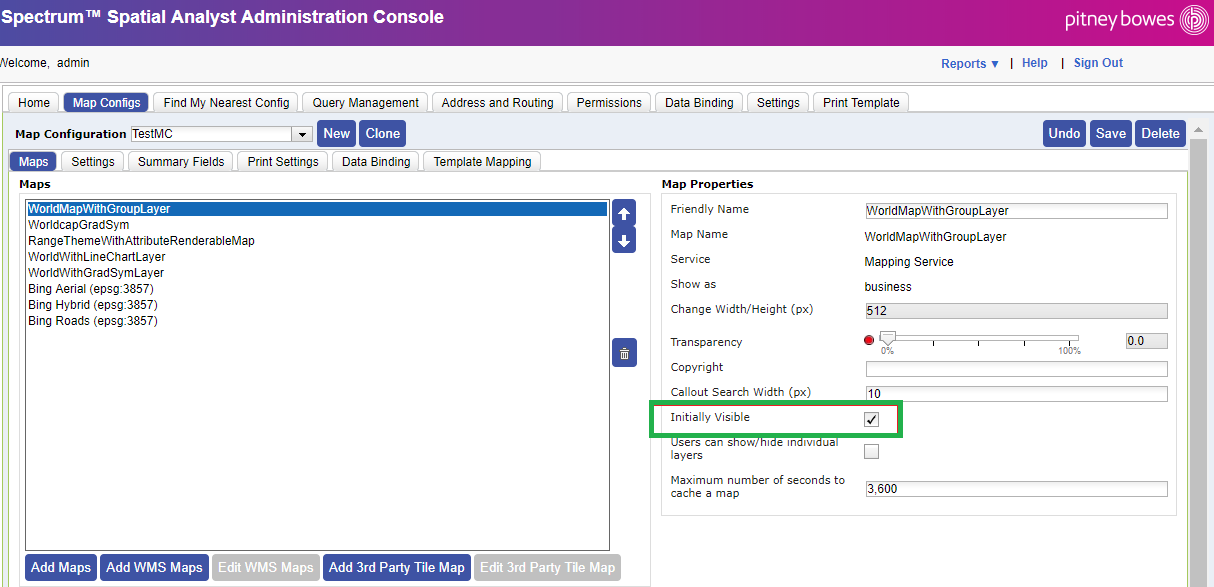
Task: Switch to the Template Mapping sub-tab
Action: [x=482, y=162]
